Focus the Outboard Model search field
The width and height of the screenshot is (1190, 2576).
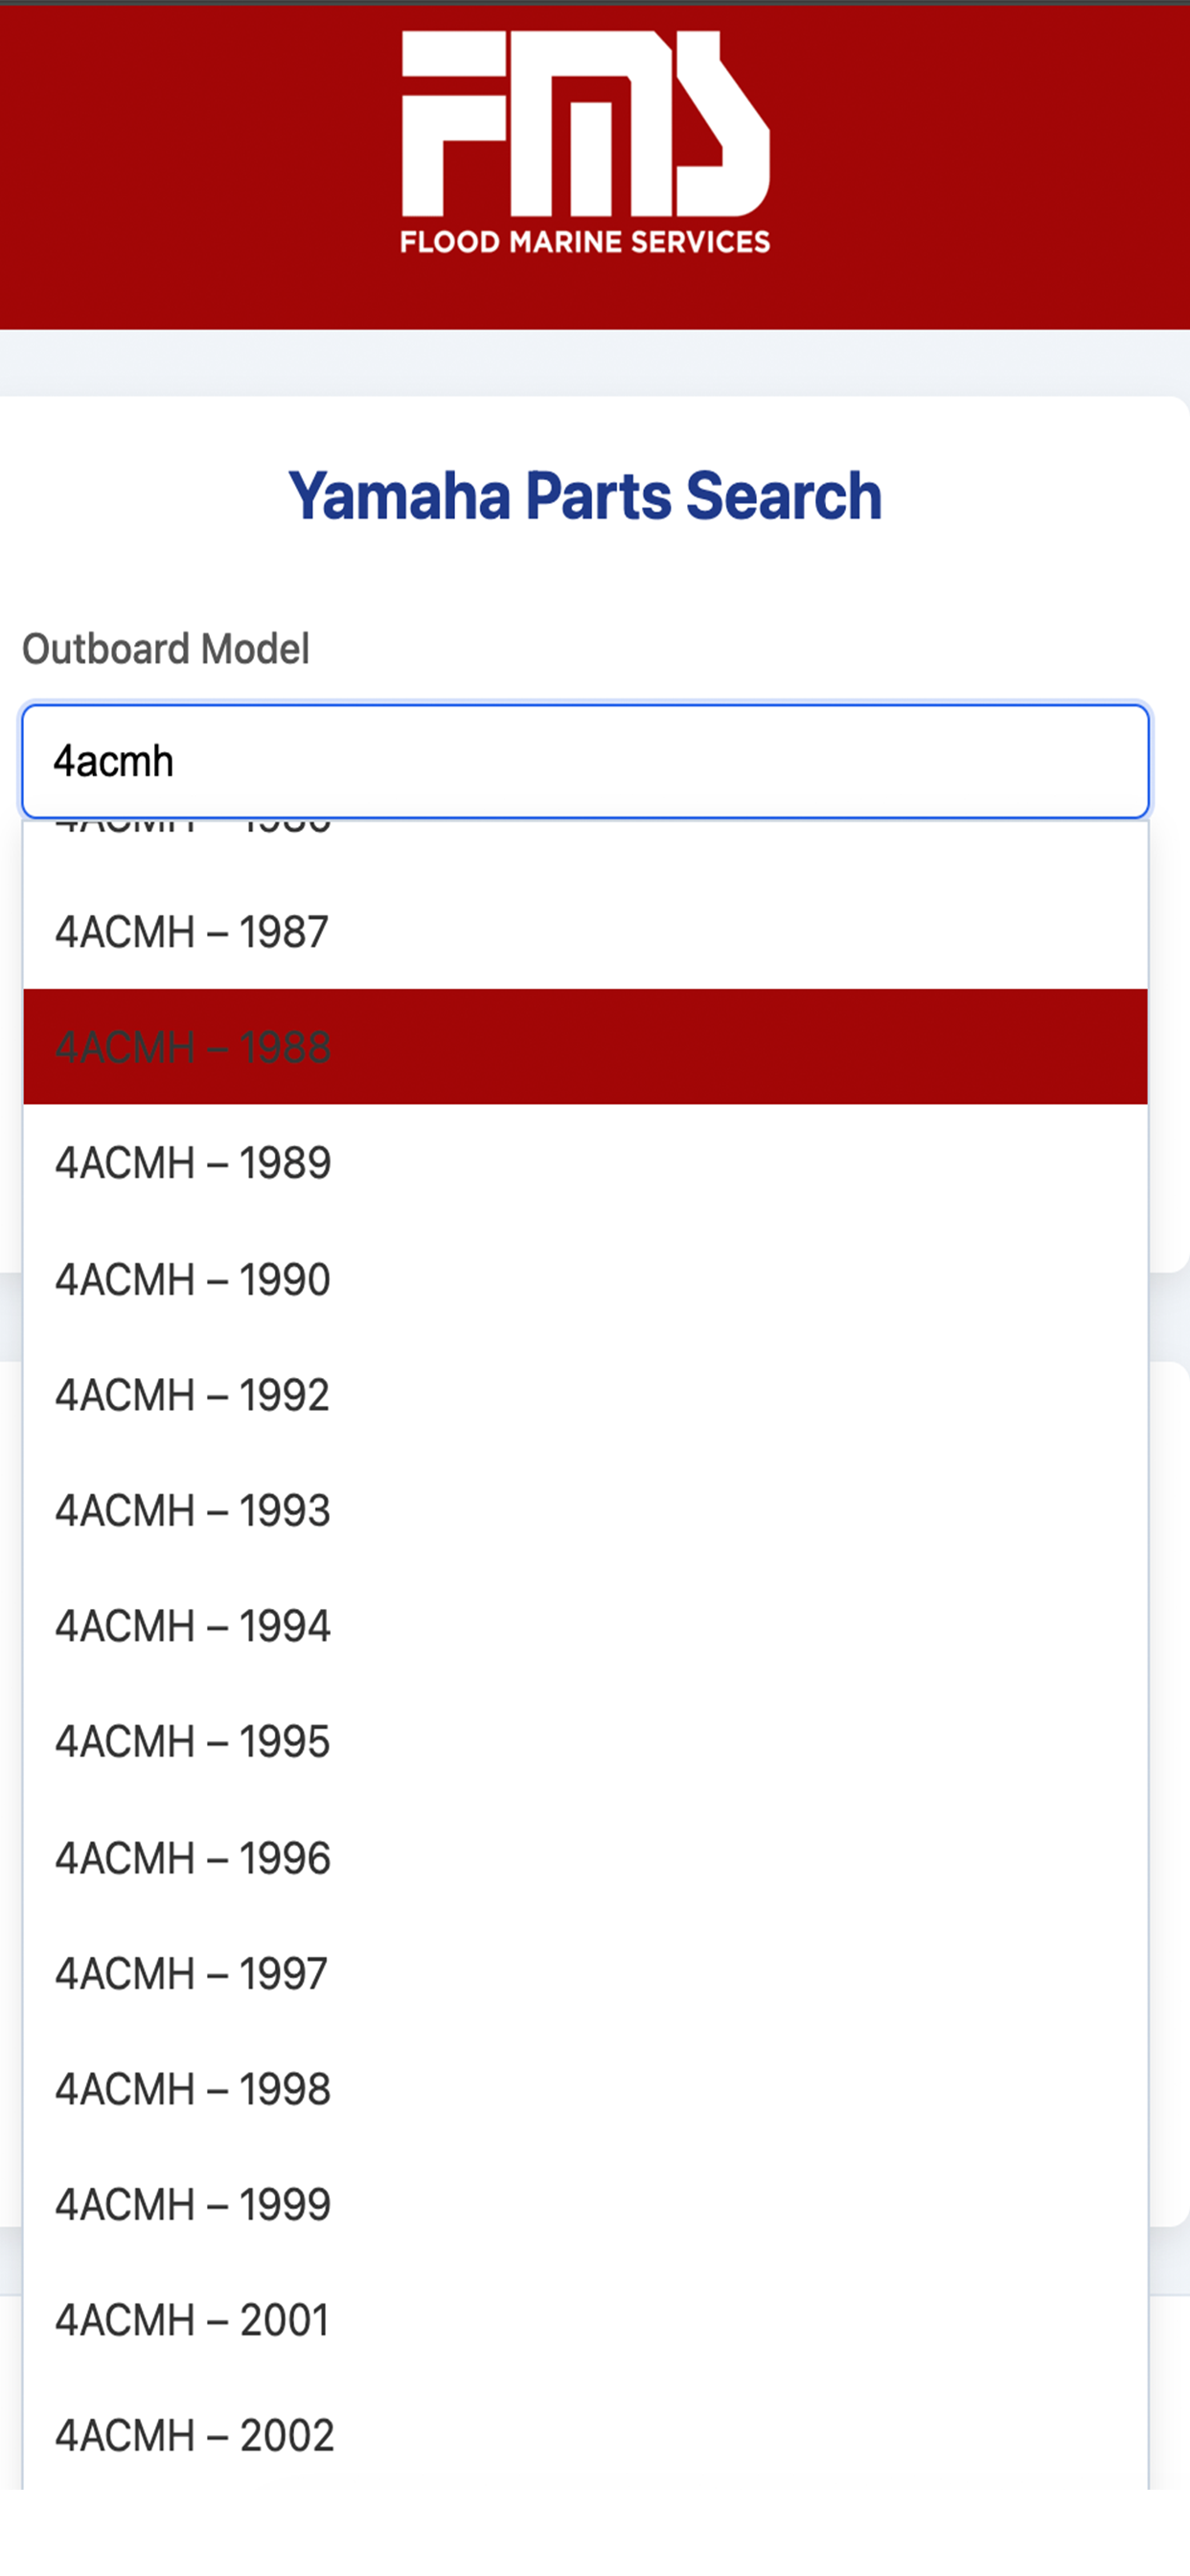tap(585, 761)
